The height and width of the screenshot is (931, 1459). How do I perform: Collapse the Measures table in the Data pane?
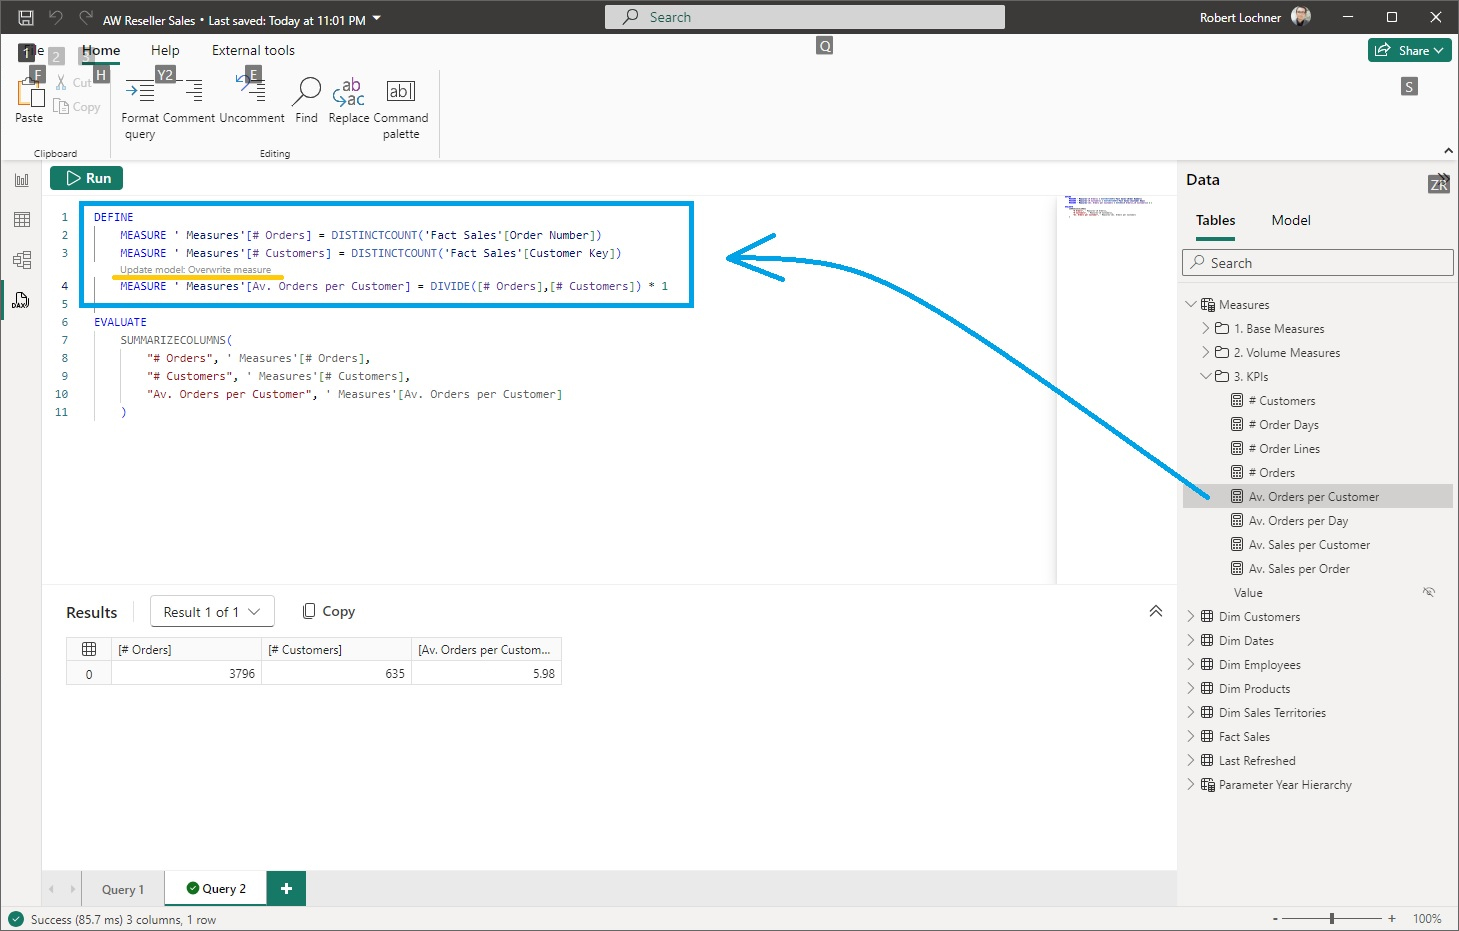[1191, 304]
